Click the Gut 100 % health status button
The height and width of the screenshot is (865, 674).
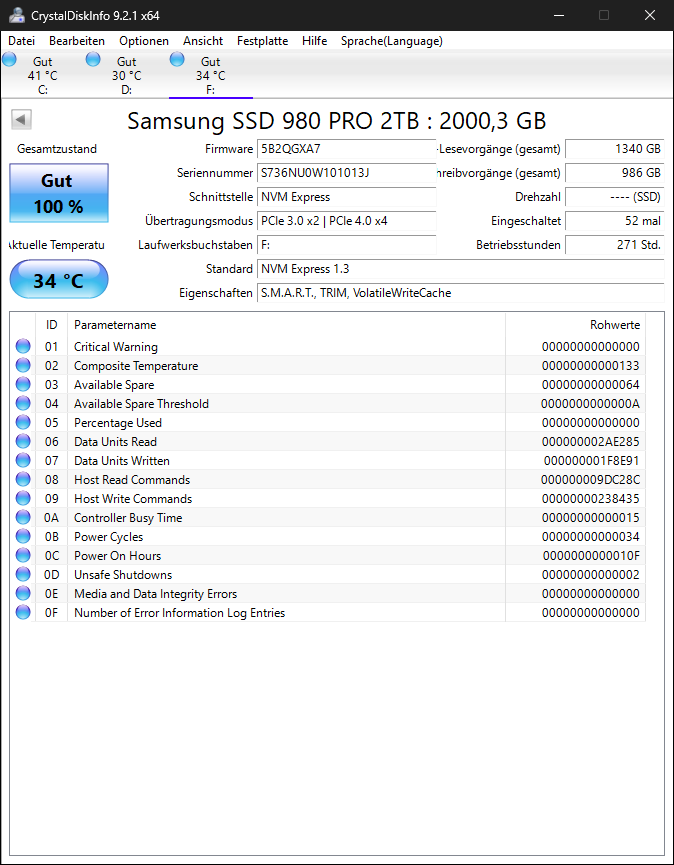tap(59, 193)
